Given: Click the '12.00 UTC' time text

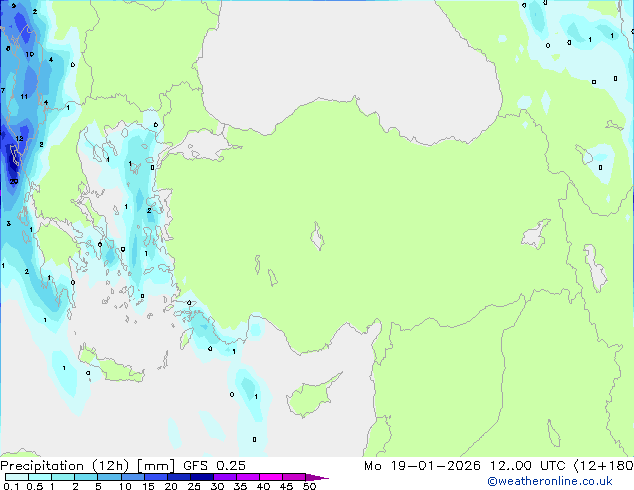Looking at the screenshot, I should click(x=527, y=466).
